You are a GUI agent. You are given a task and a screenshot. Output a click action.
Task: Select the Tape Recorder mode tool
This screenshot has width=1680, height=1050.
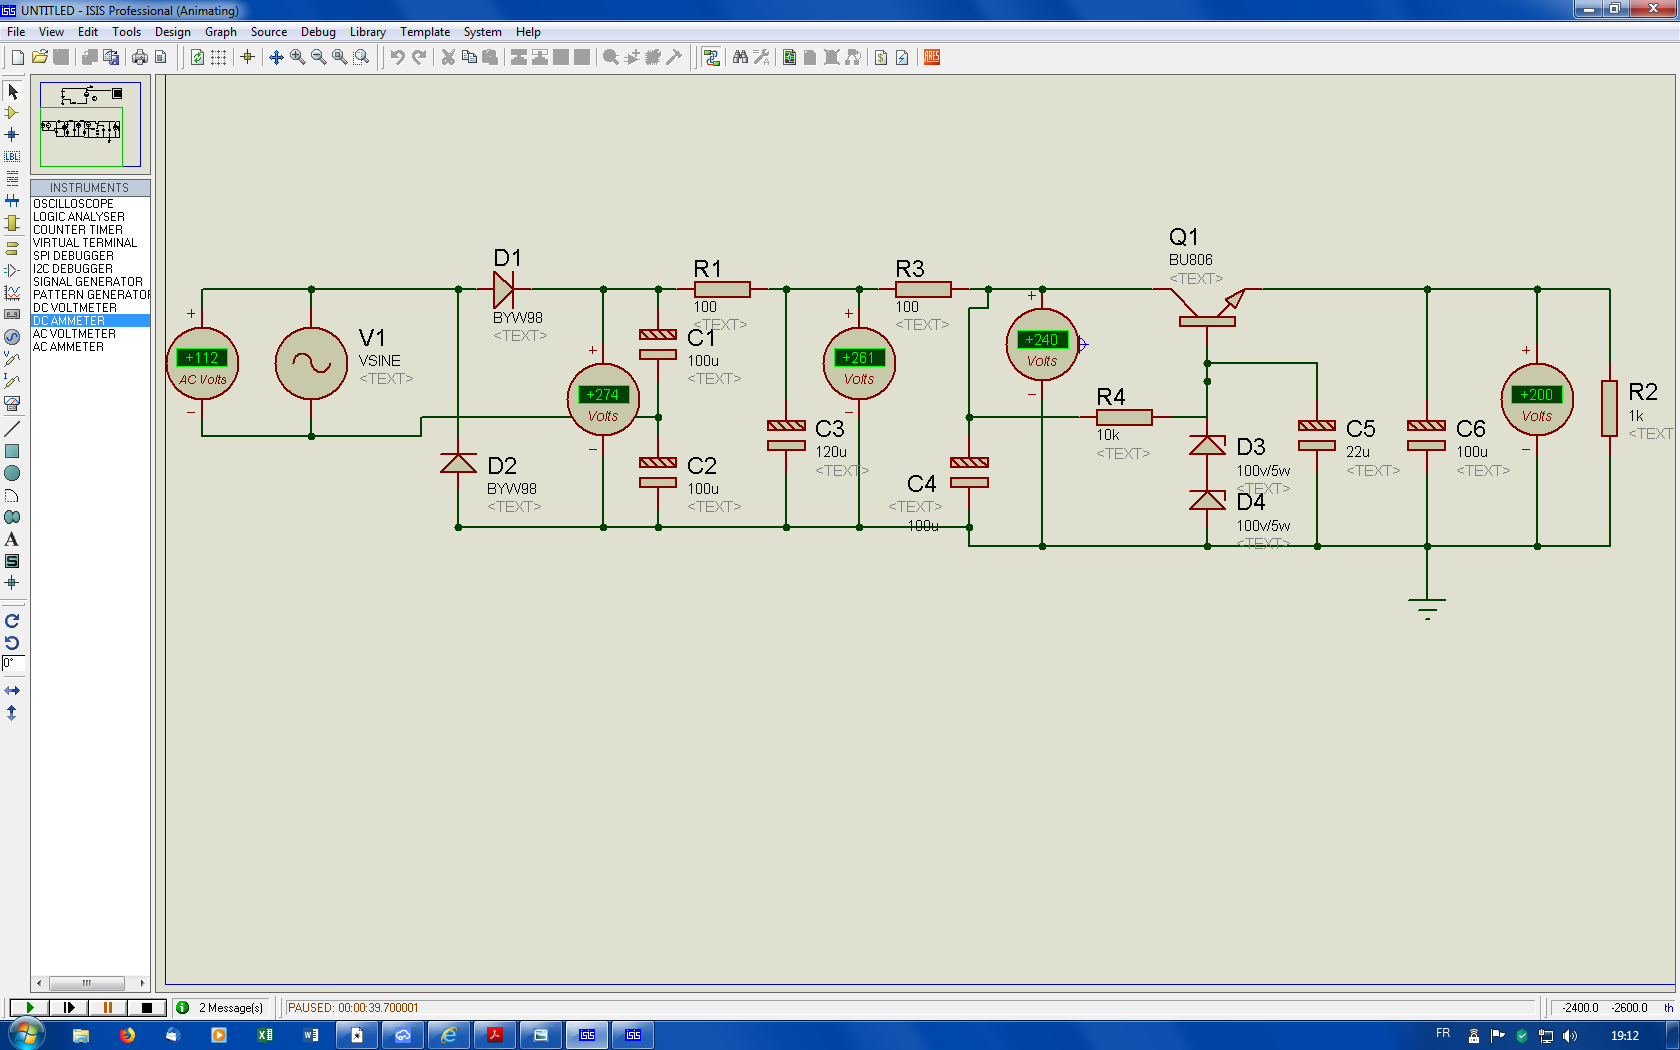coord(12,314)
